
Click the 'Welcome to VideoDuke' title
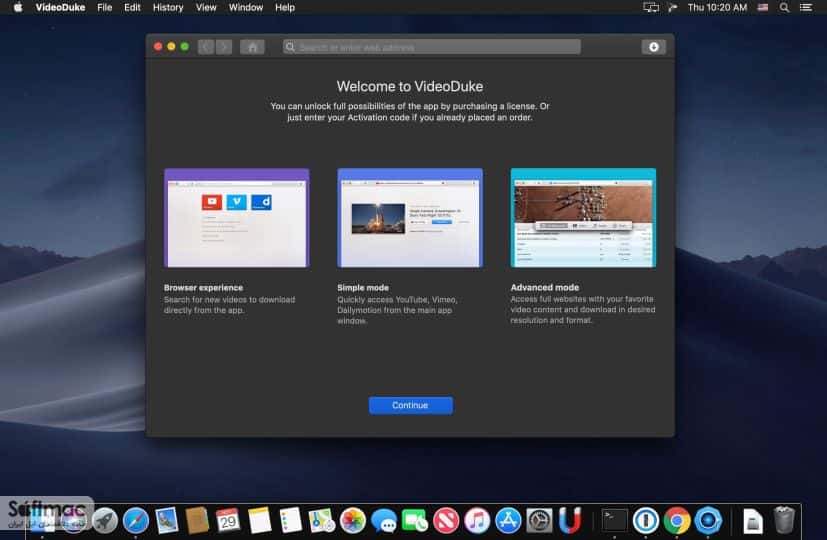pyautogui.click(x=410, y=86)
